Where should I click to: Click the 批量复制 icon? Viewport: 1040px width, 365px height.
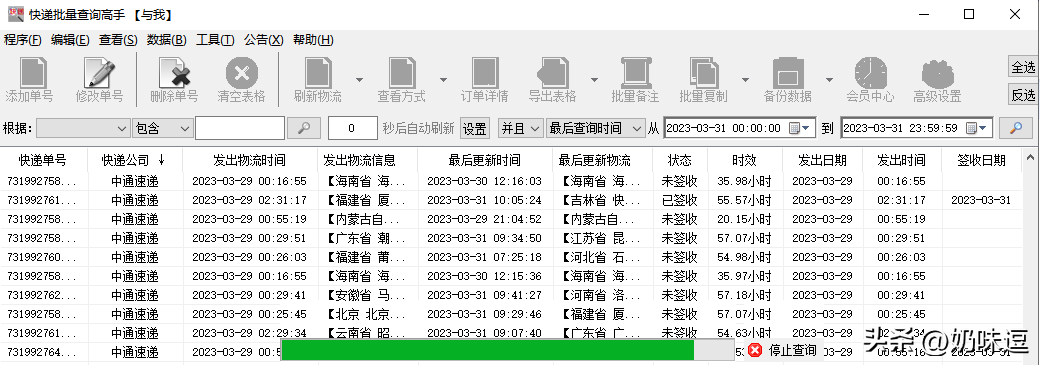pos(704,73)
